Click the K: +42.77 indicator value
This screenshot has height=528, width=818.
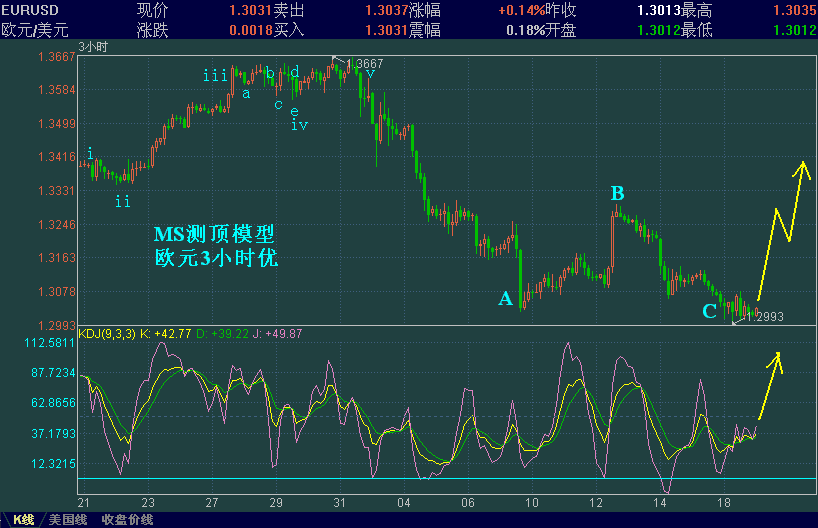[166, 333]
